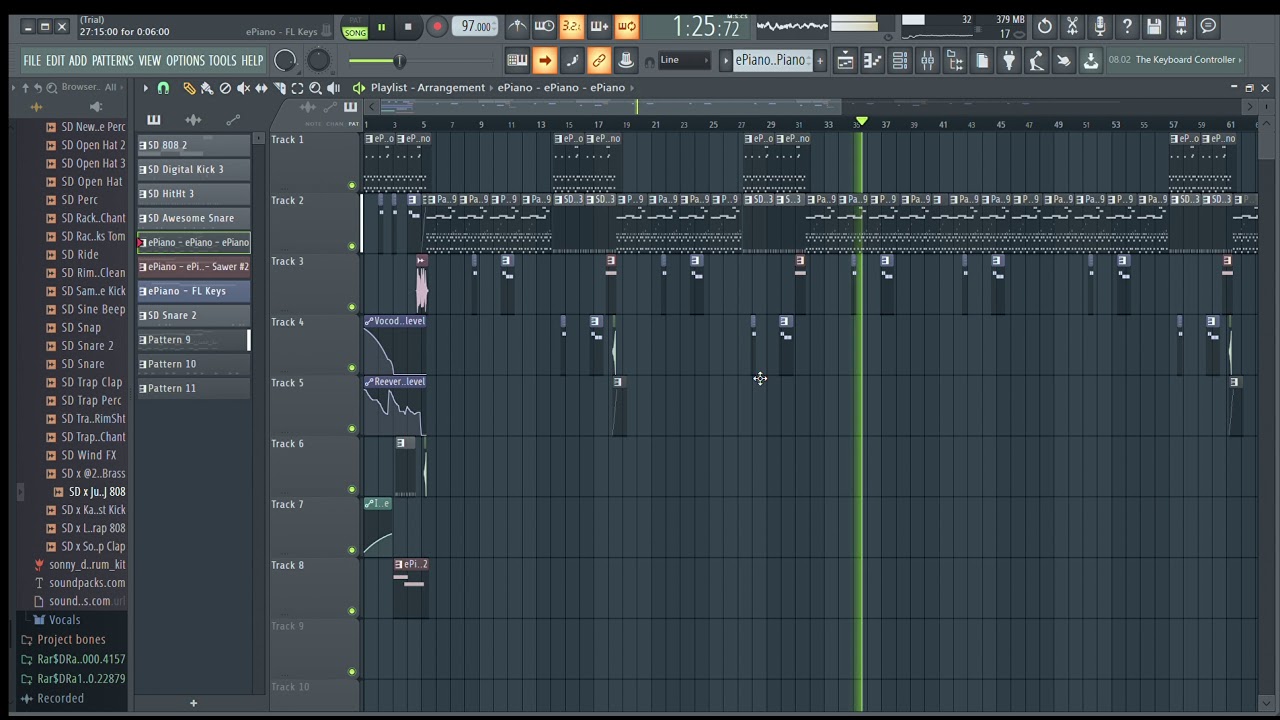The width and height of the screenshot is (1280, 720).
Task: Open the Mixer view icon
Action: tap(927, 61)
